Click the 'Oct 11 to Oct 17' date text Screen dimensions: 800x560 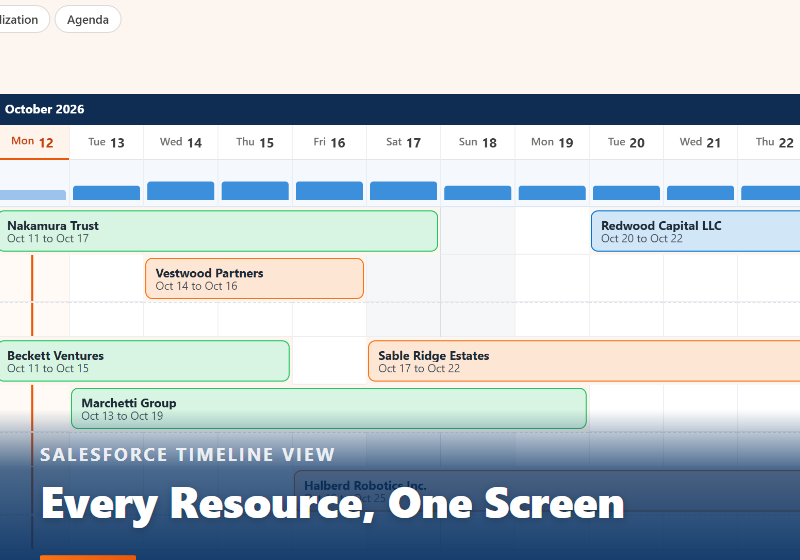(x=48, y=239)
